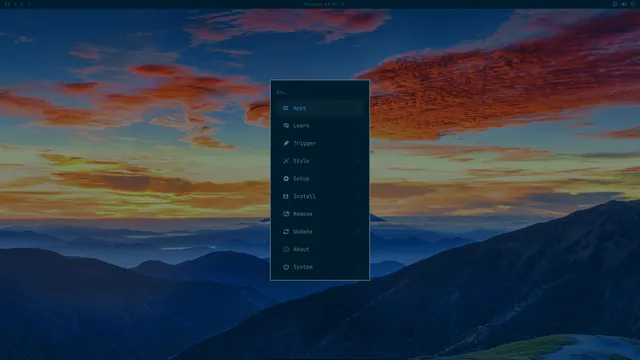Viewport: 640px width, 360px height.
Task: Click the Style brush icon
Action: point(286,161)
